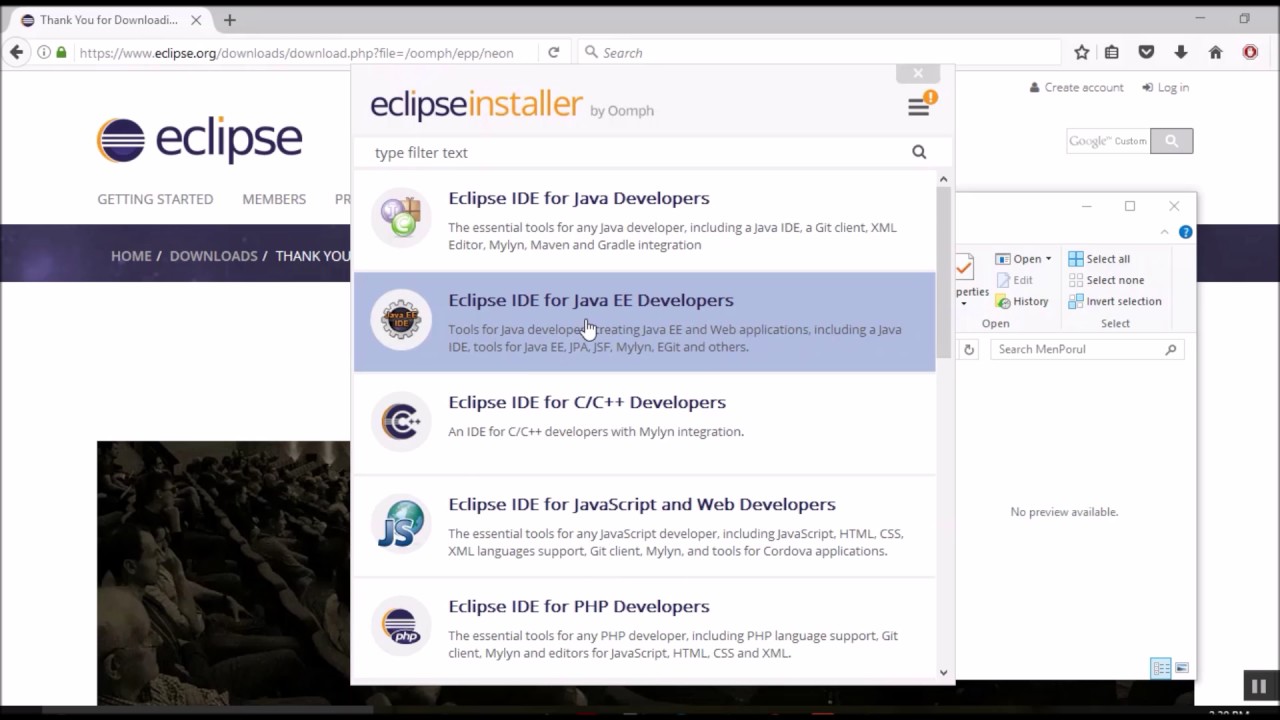The width and height of the screenshot is (1280, 720).
Task: Select Eclipse IDE for PHP Developers
Action: pyautogui.click(x=644, y=628)
